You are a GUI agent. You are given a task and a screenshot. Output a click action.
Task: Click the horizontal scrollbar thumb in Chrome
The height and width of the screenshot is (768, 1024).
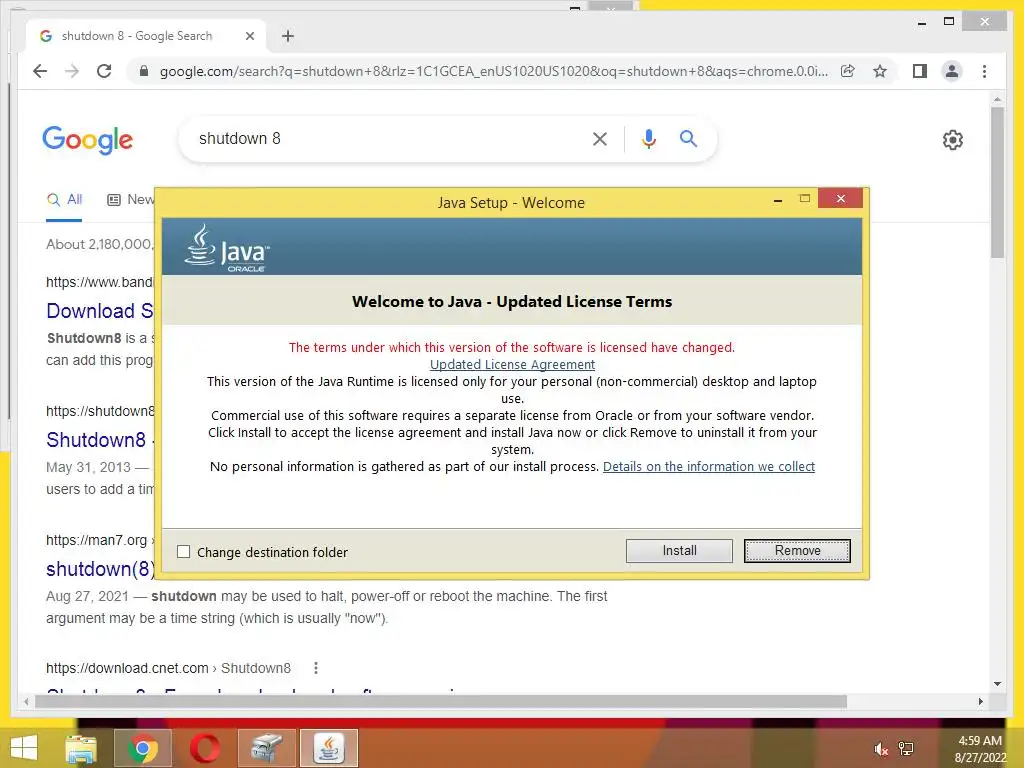click(x=441, y=701)
